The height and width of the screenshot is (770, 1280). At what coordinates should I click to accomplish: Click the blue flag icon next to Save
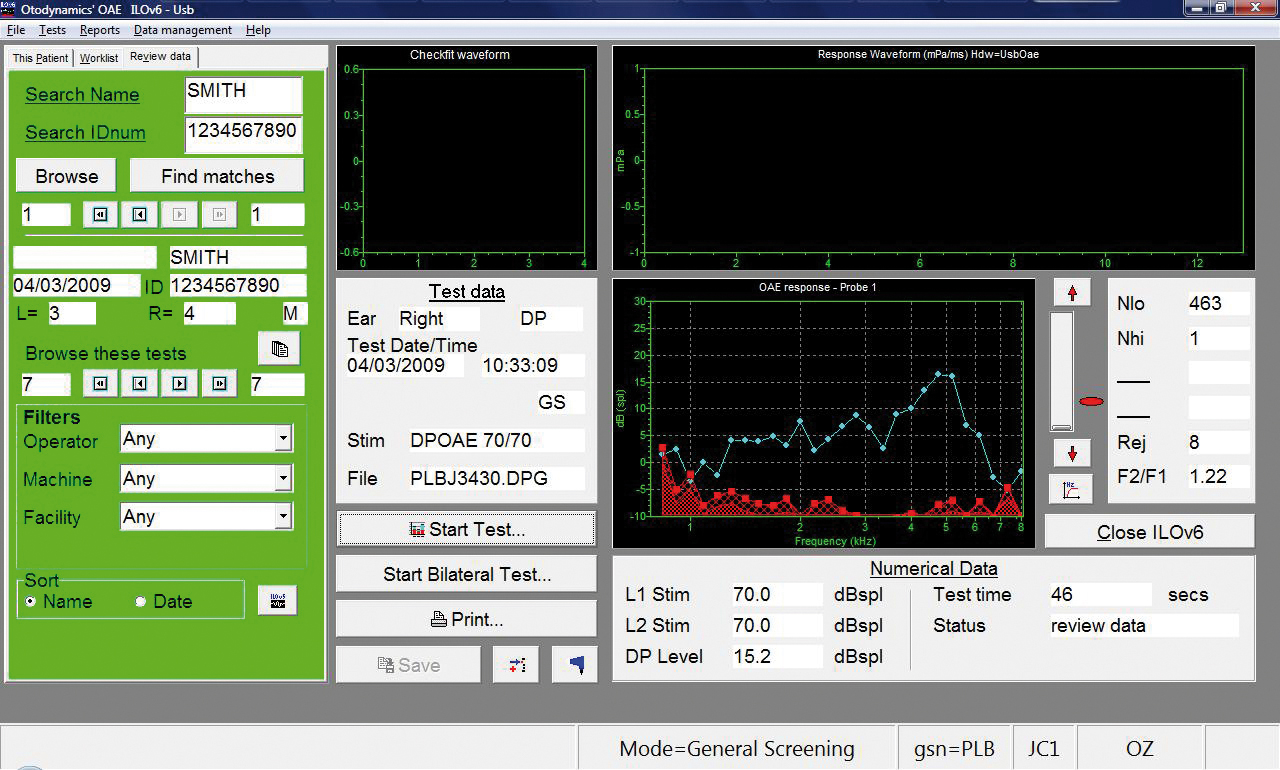tap(575, 665)
